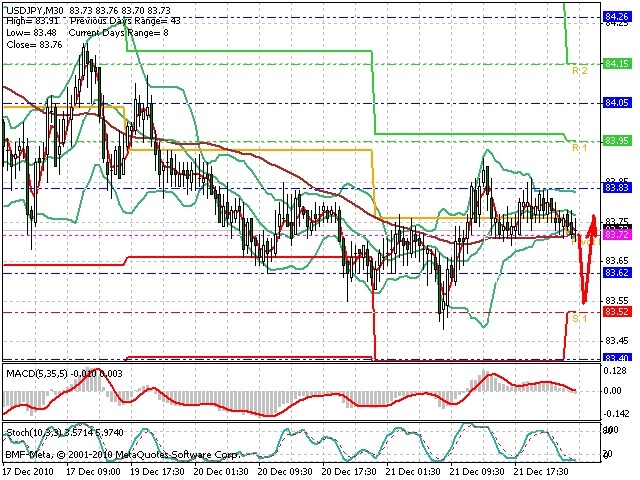
Task: Click the 0.128 MACD scale value
Action: click(x=617, y=371)
